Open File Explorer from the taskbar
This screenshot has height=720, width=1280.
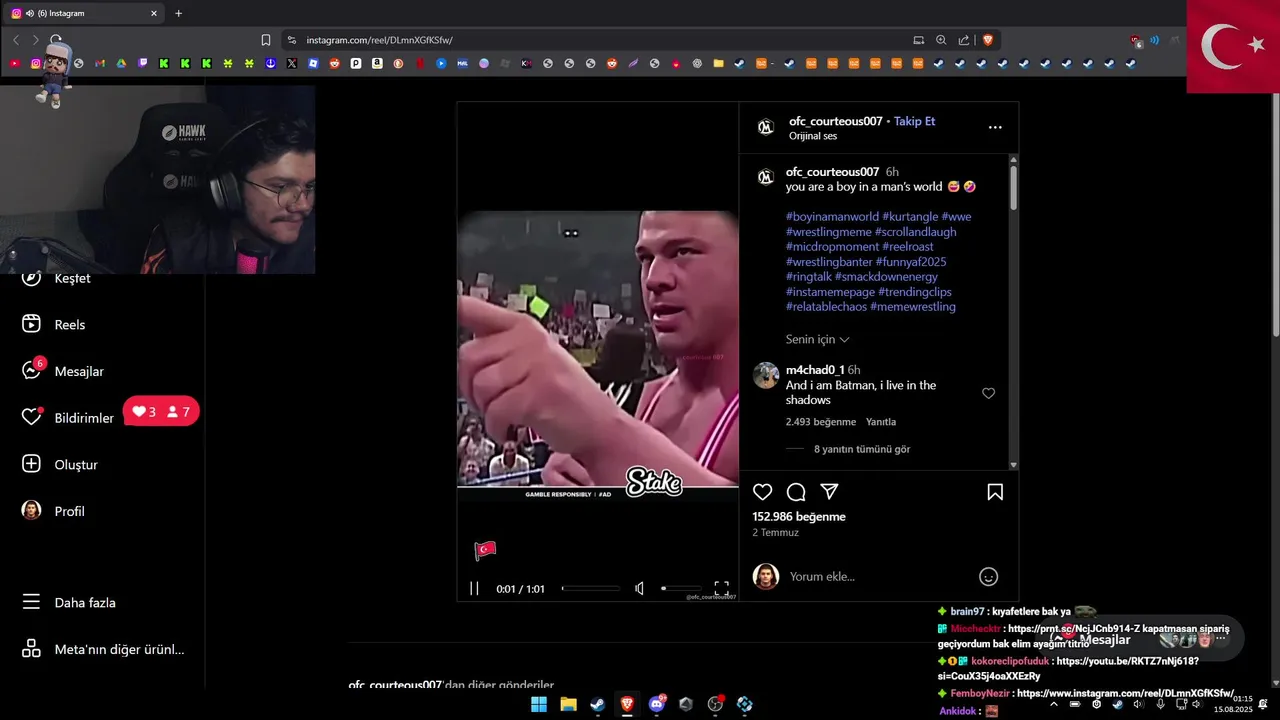point(568,704)
